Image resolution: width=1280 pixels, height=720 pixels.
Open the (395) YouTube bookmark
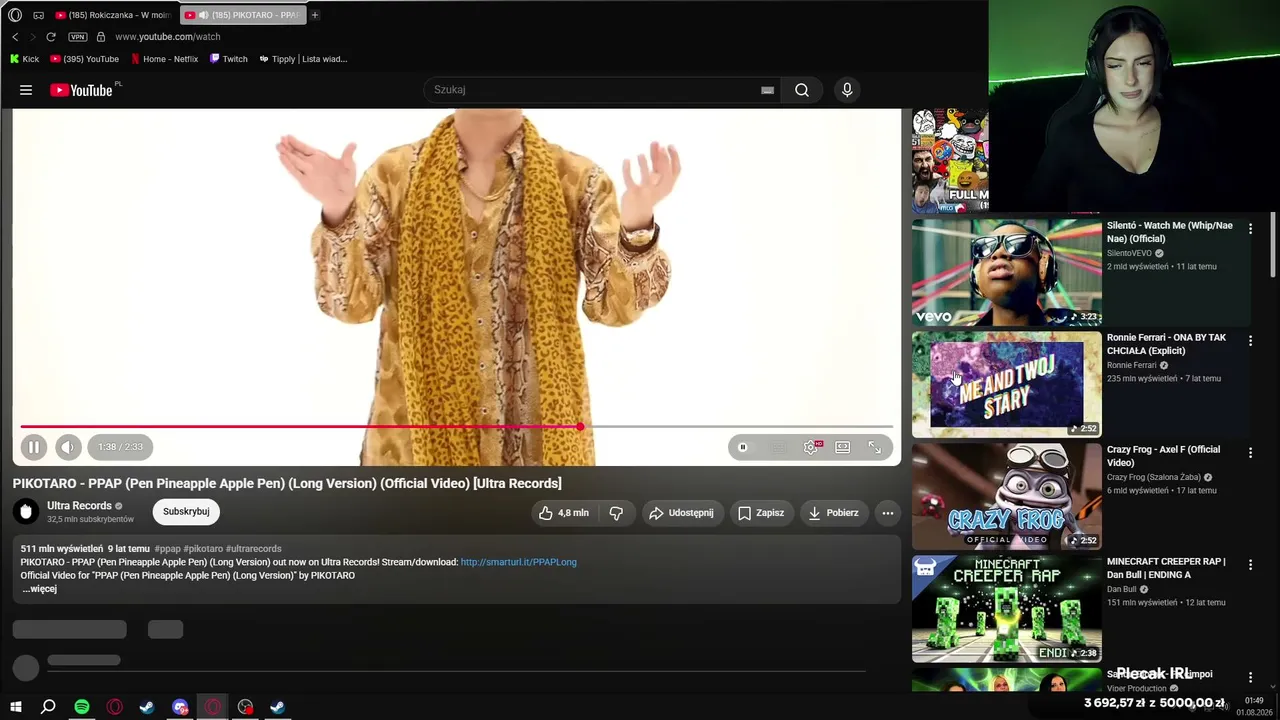(84, 59)
